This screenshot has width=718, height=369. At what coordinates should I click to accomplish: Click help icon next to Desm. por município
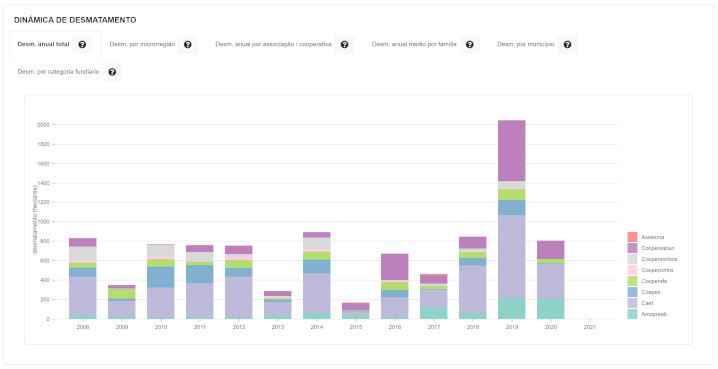[567, 44]
